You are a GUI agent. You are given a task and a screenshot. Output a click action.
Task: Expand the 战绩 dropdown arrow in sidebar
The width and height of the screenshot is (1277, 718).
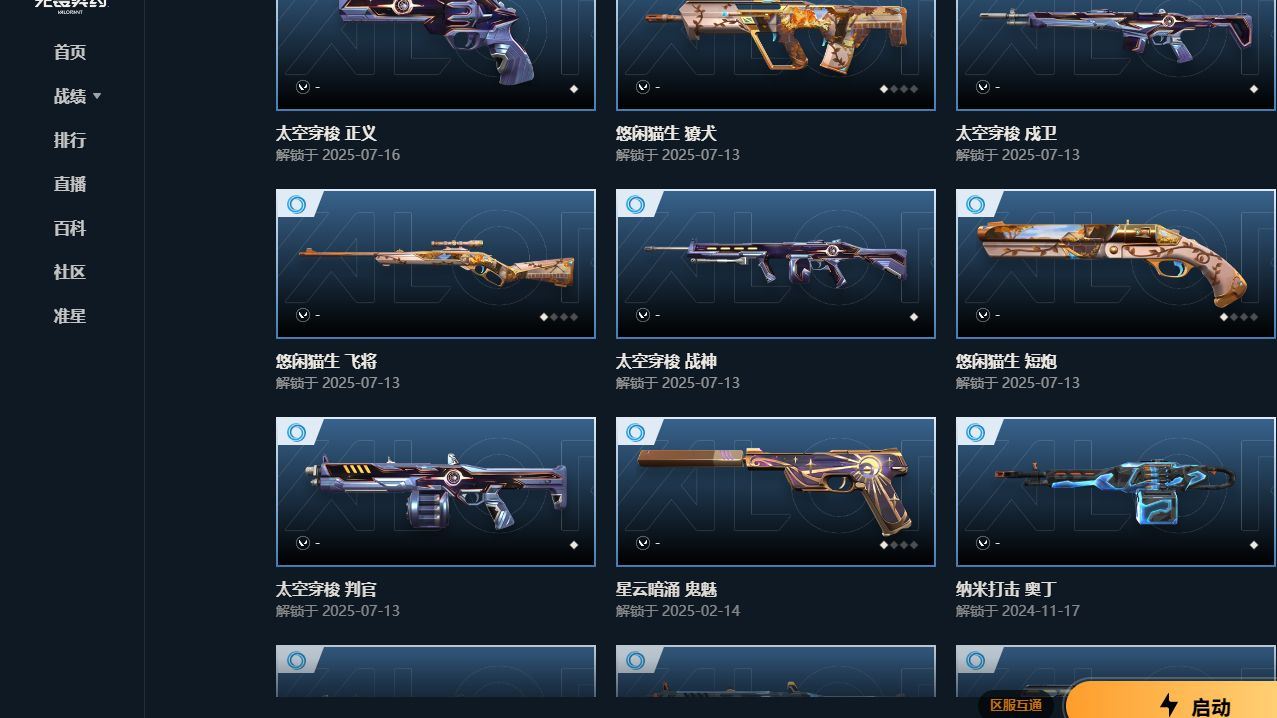click(x=97, y=96)
